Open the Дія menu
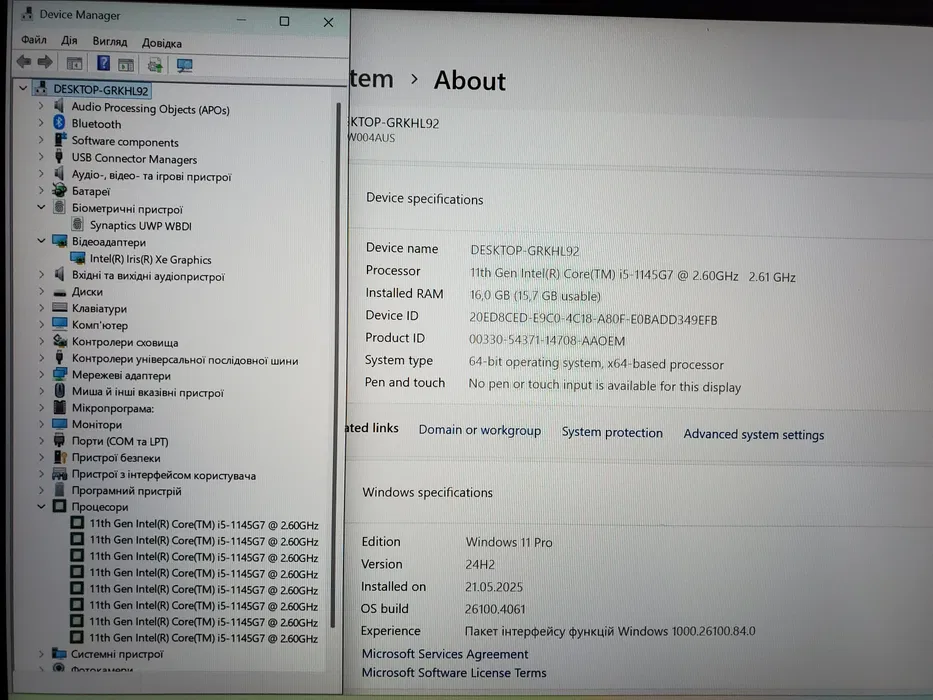 [69, 40]
